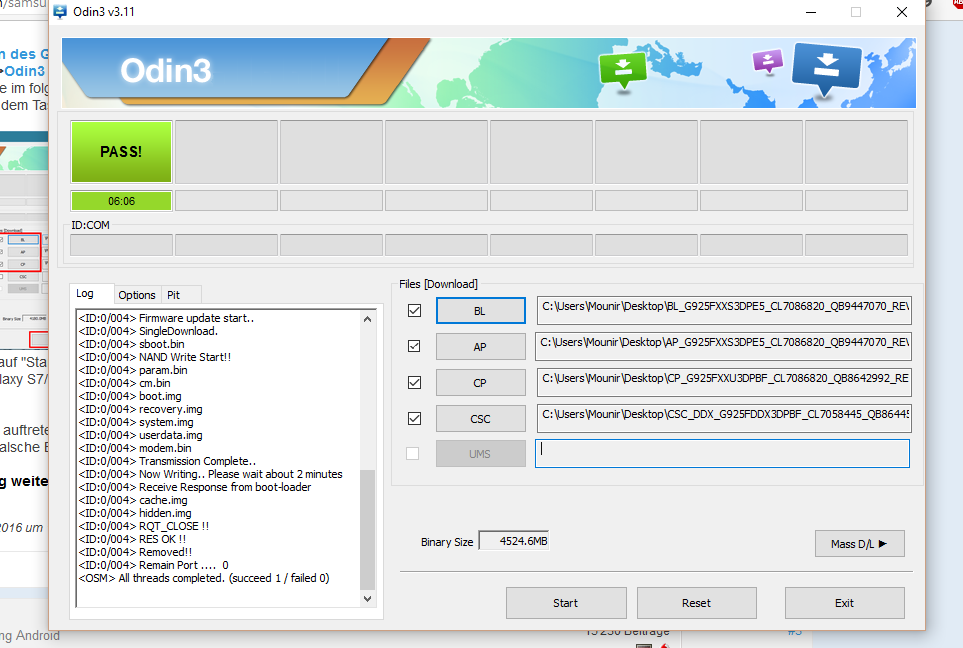Screen dimensions: 963x648
Task: Select the 'Firmware update start..' log line
Action: coord(166,318)
